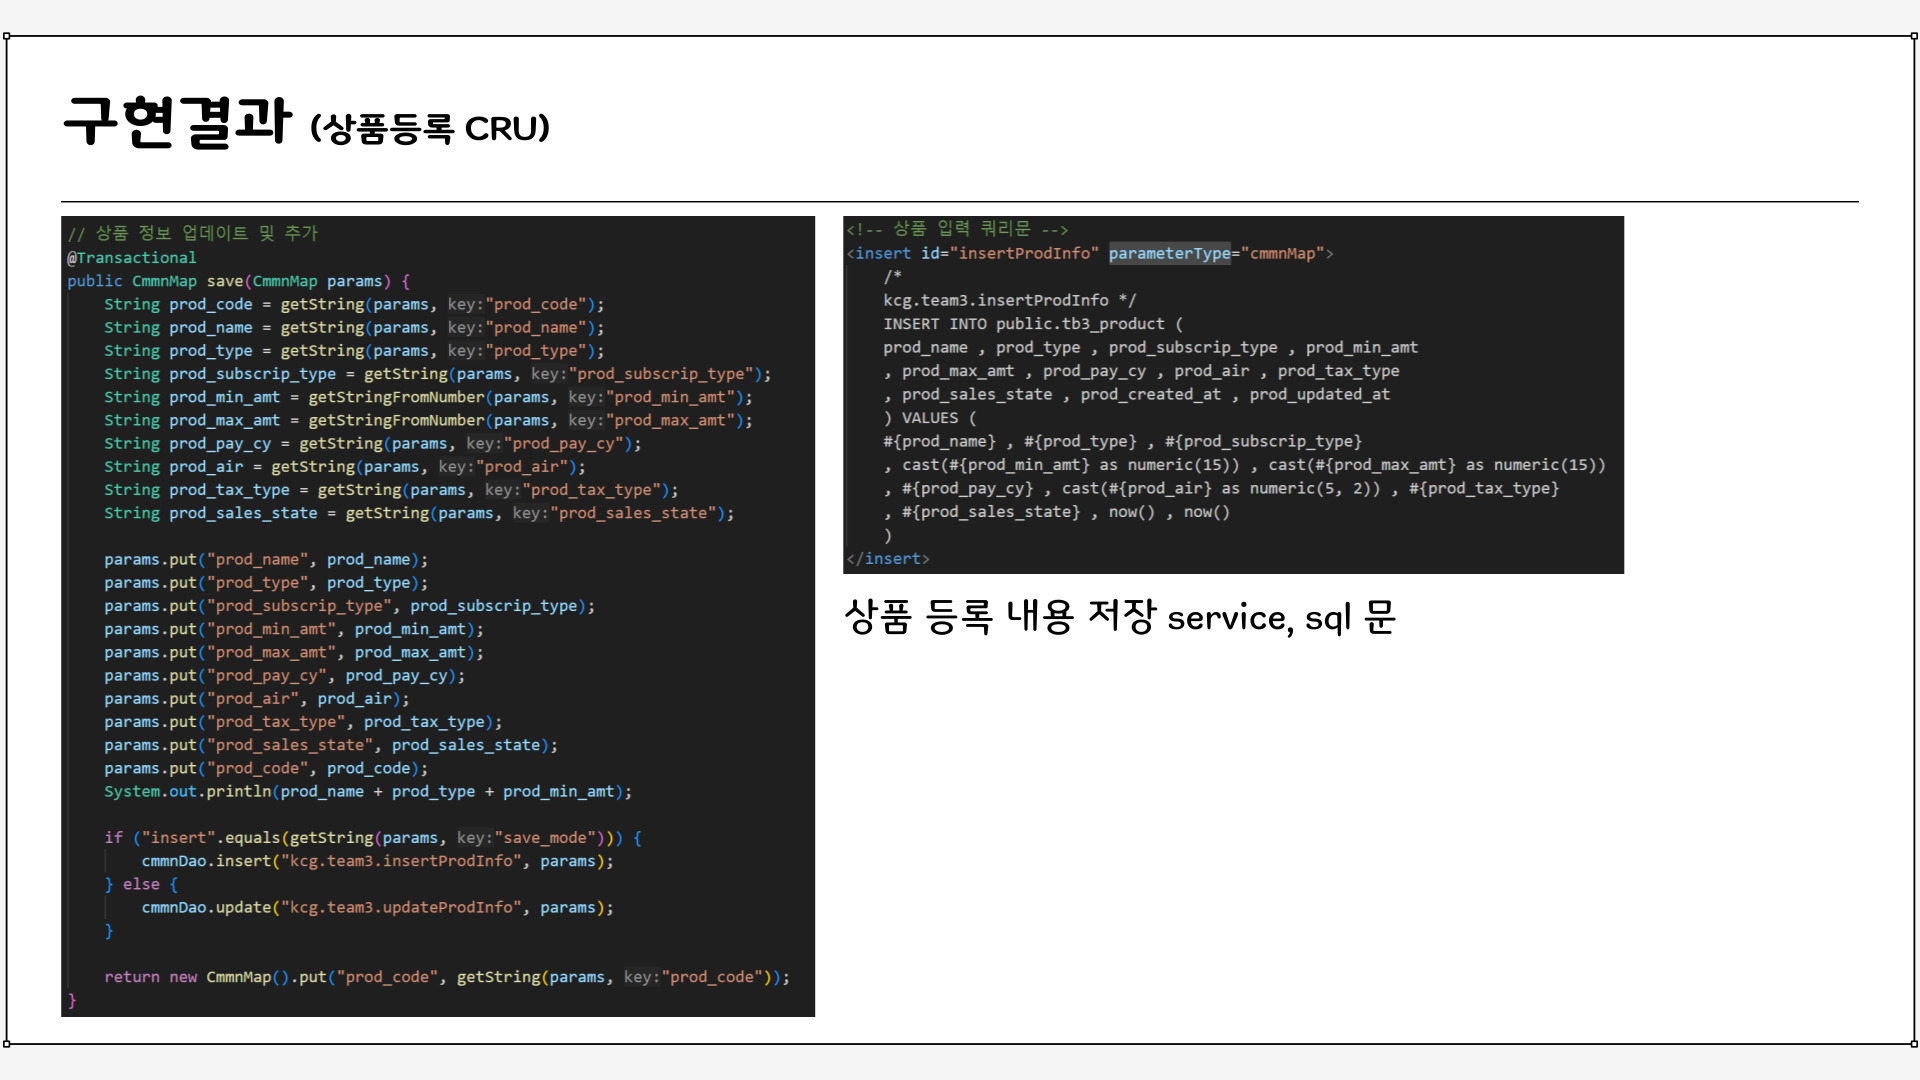The height and width of the screenshot is (1080, 1920).
Task: Click params.put("prod_max_amt") line
Action: point(294,652)
